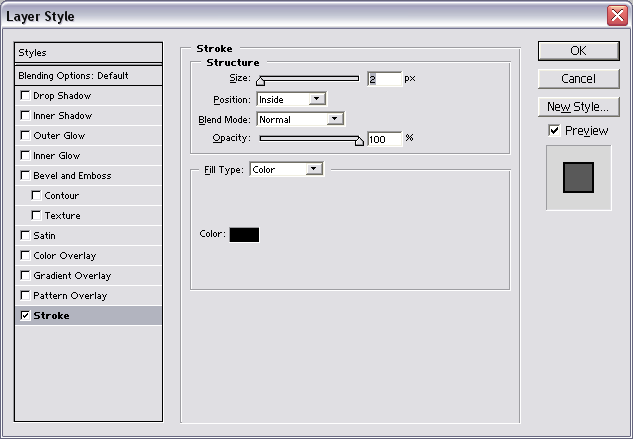Select the Color Overlay label

click(65, 256)
